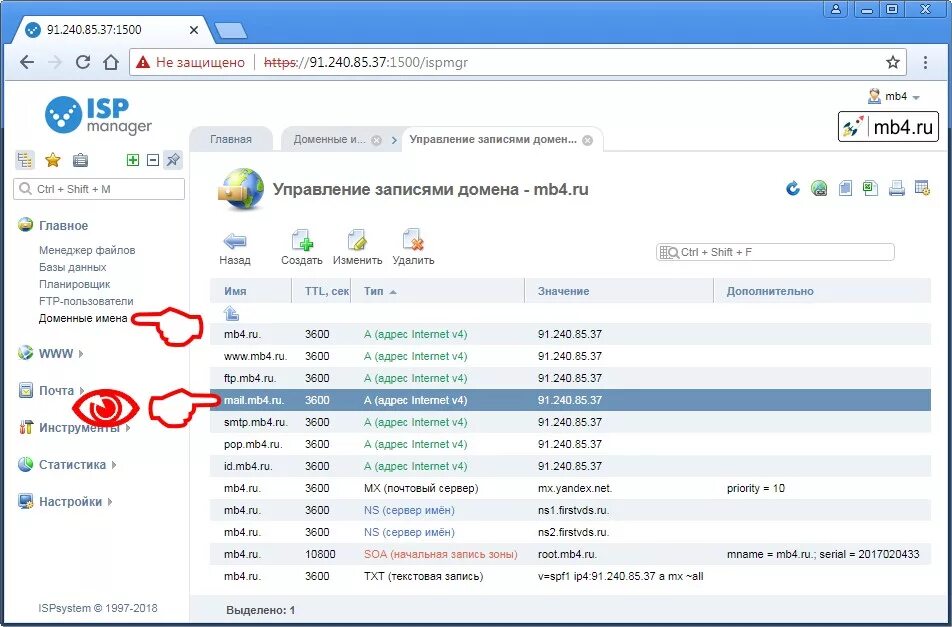Select the ftp.mb4.ru. record row
This screenshot has width=952, height=627.
coord(570,378)
